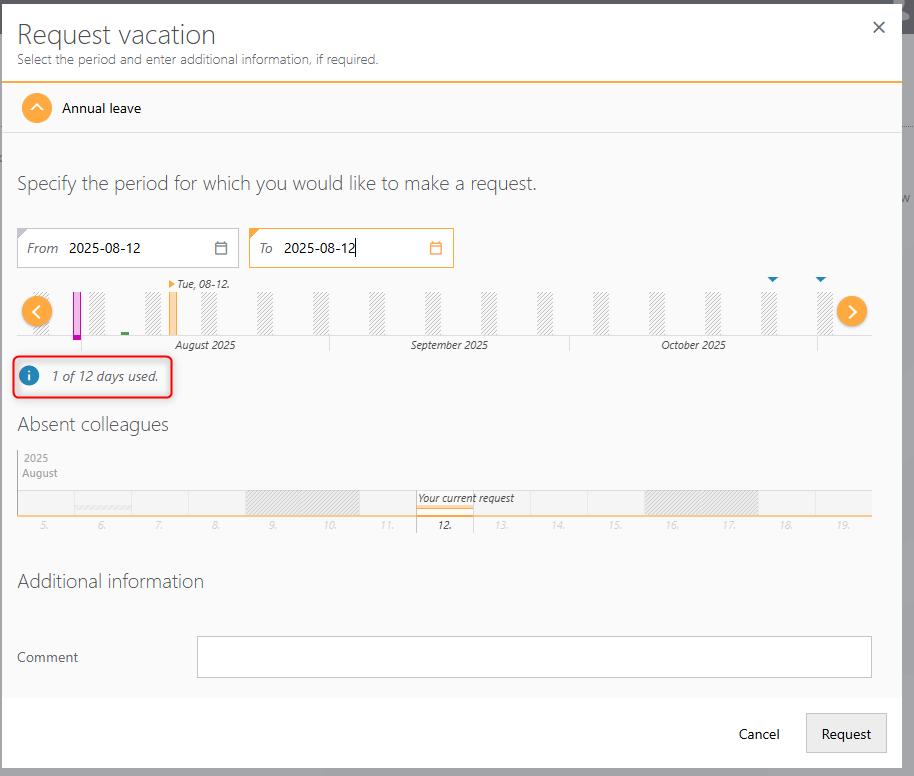Click the small green timeline marker
This screenshot has width=914, height=776.
[125, 333]
